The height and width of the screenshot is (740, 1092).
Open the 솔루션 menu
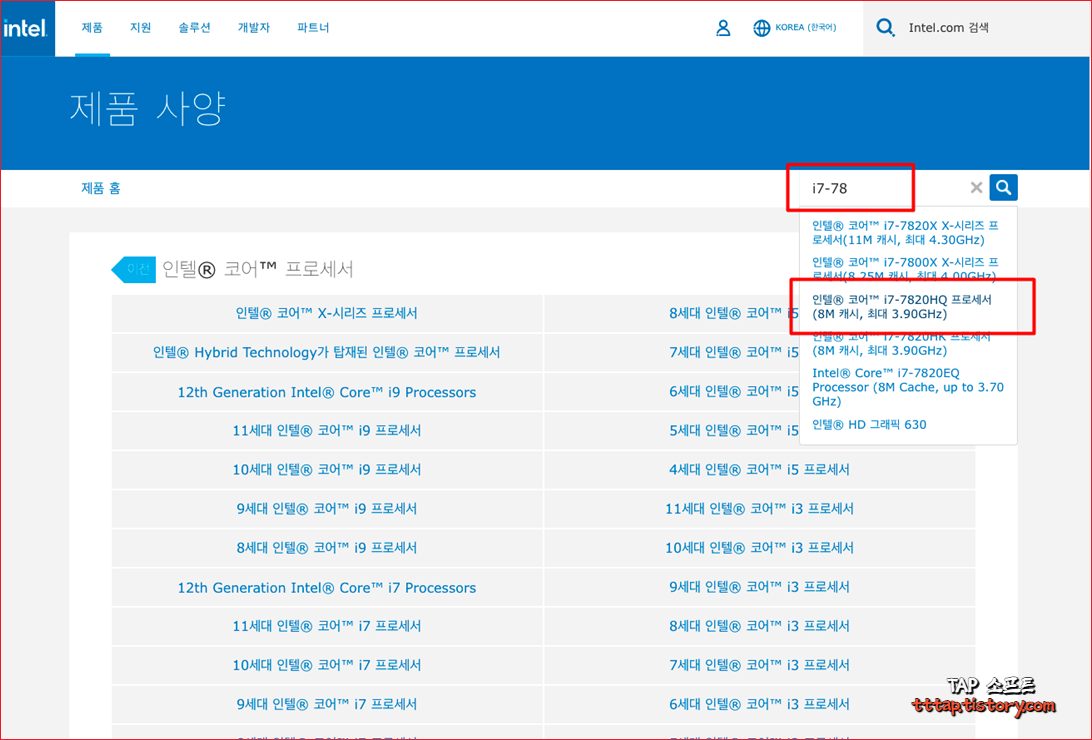(194, 28)
